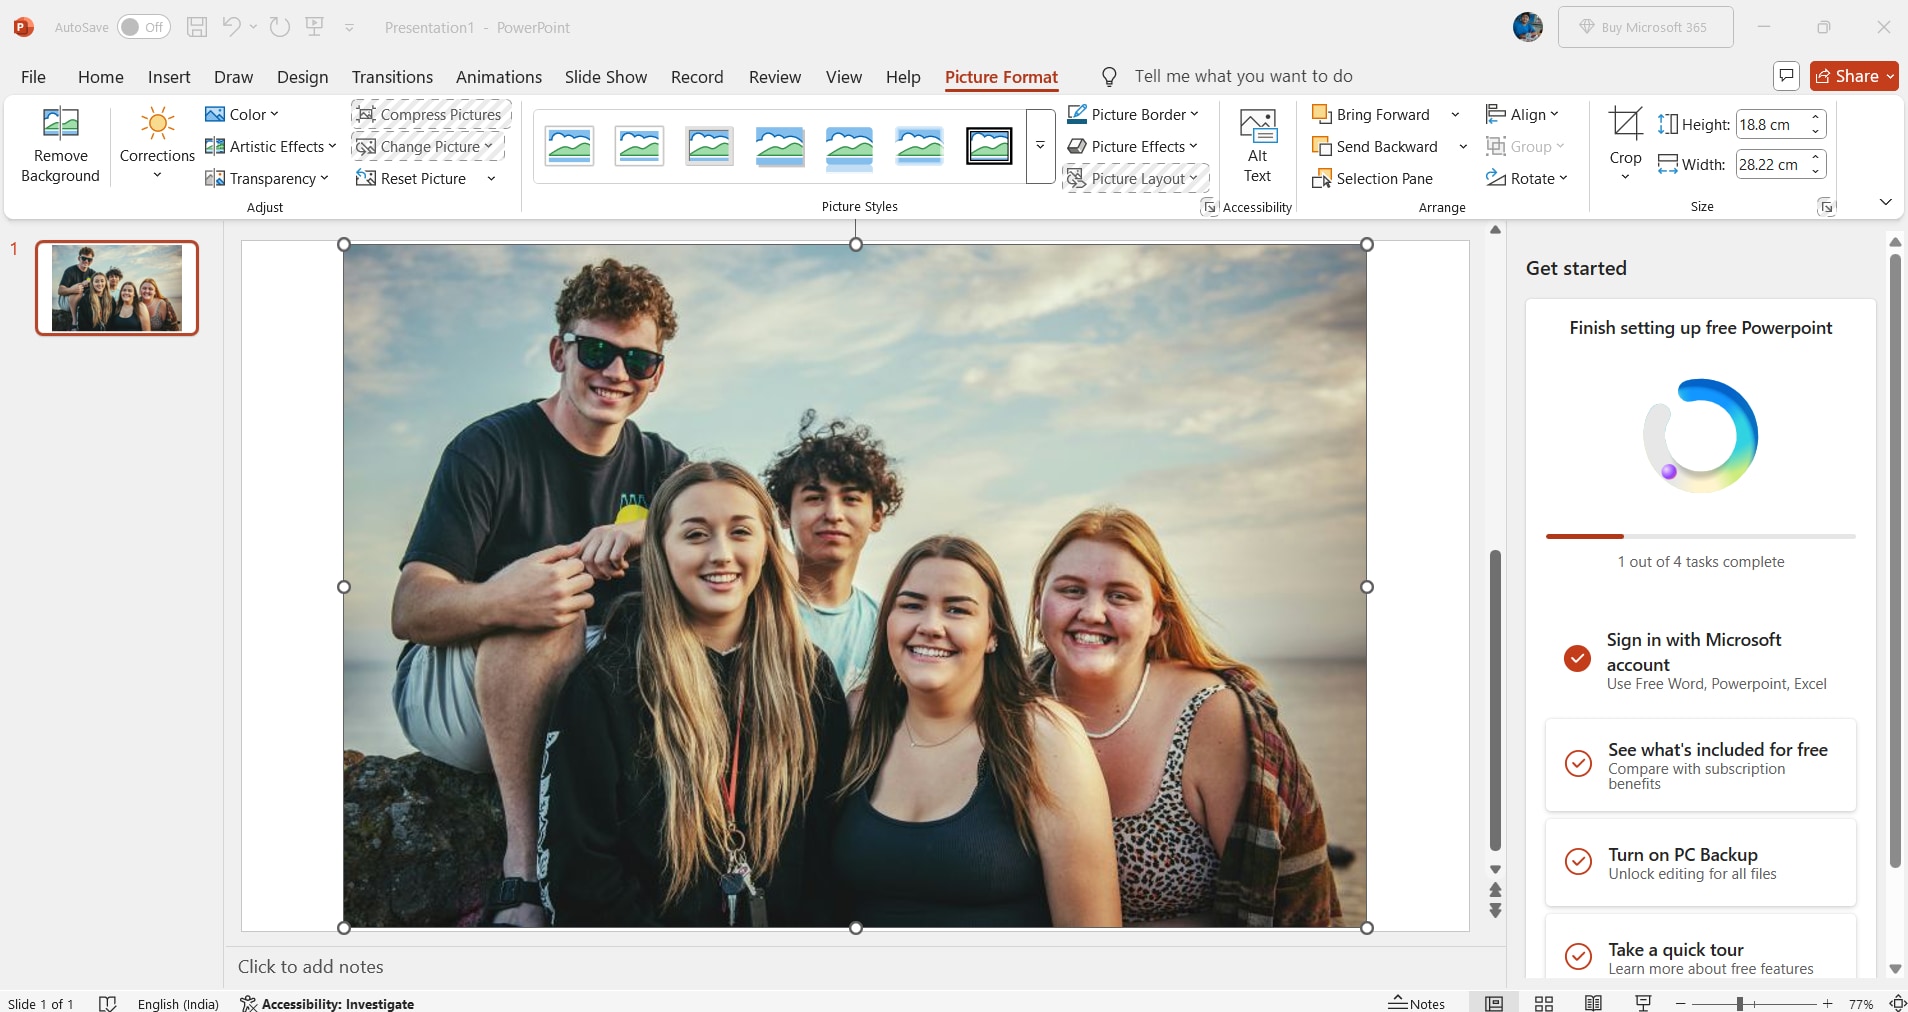Switch to the Animations tab
The width and height of the screenshot is (1908, 1012).
point(498,77)
